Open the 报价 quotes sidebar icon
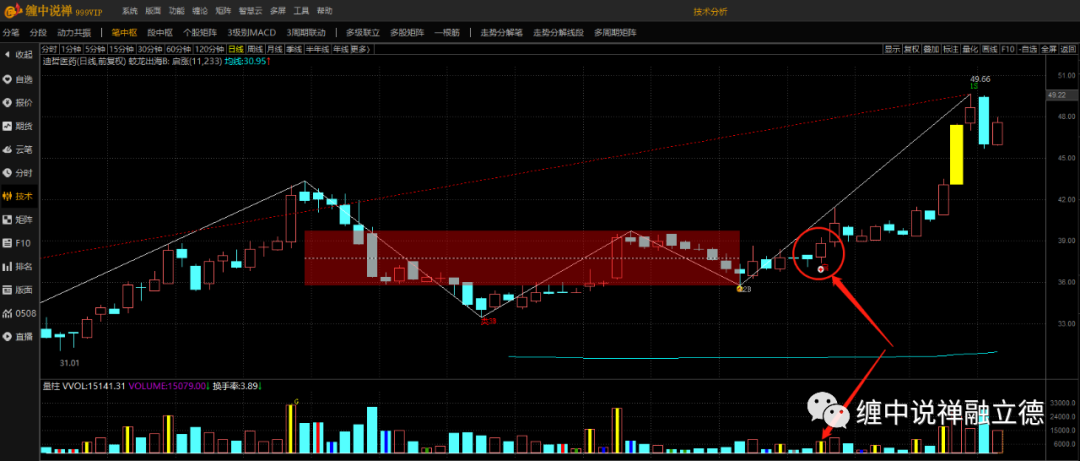The image size is (1080, 461). pos(19,103)
